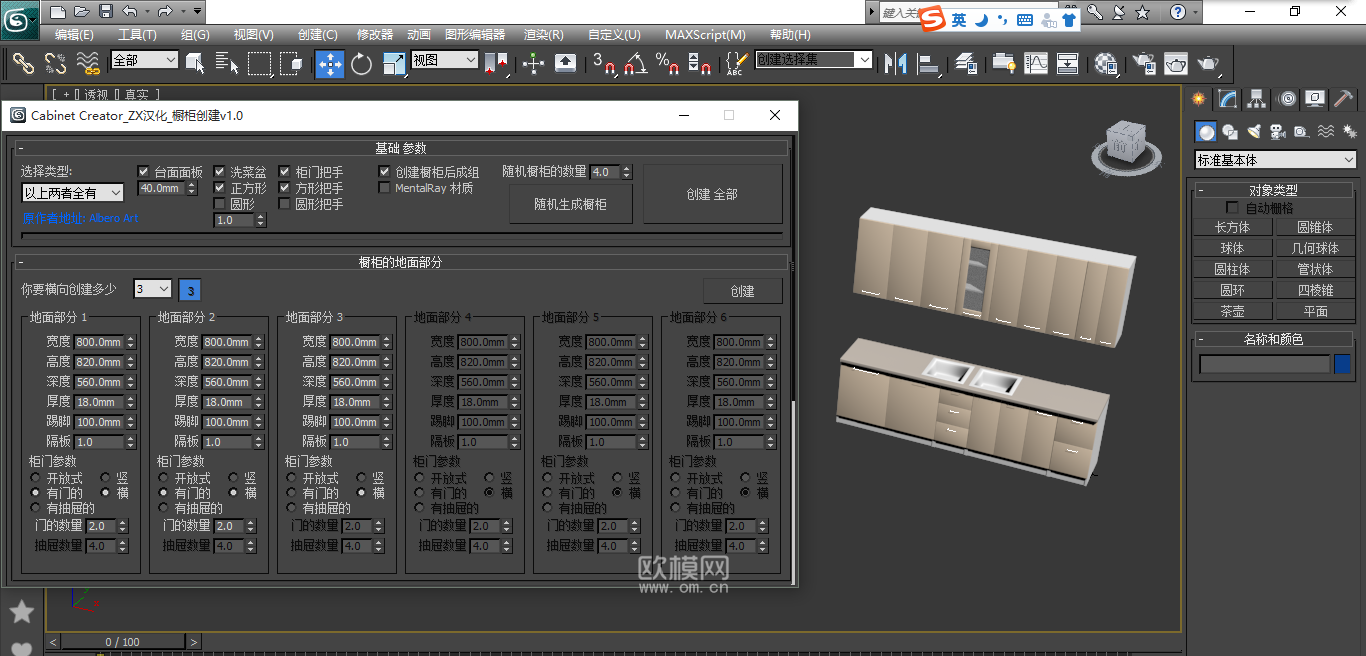Click the 随机生成橱柜 button
The width and height of the screenshot is (1366, 656).
tap(570, 204)
